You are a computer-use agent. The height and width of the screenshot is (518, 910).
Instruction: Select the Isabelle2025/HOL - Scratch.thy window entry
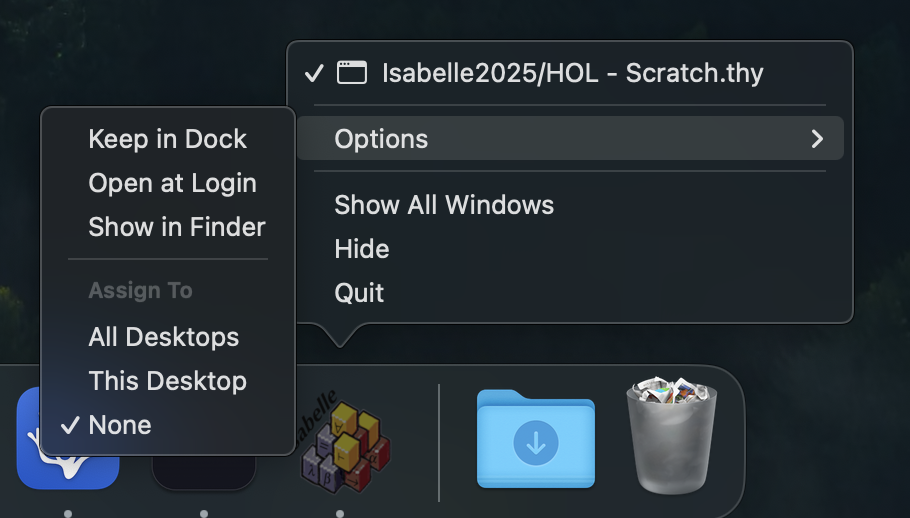[572, 73]
